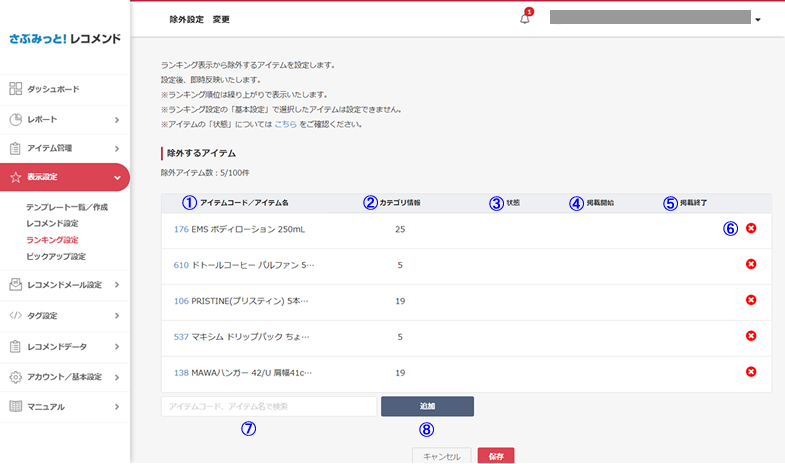The height and width of the screenshot is (464, 785).
Task: Open テンプレート一覧/作成 submenu item
Action: click(67, 207)
